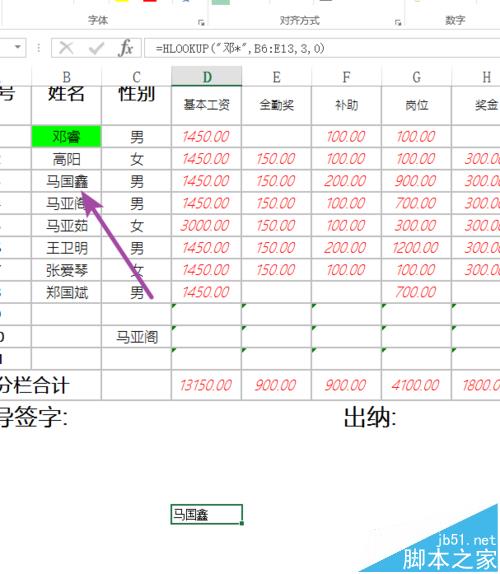
Task: Select the 郑国斌 name cell
Action: [x=67, y=292]
